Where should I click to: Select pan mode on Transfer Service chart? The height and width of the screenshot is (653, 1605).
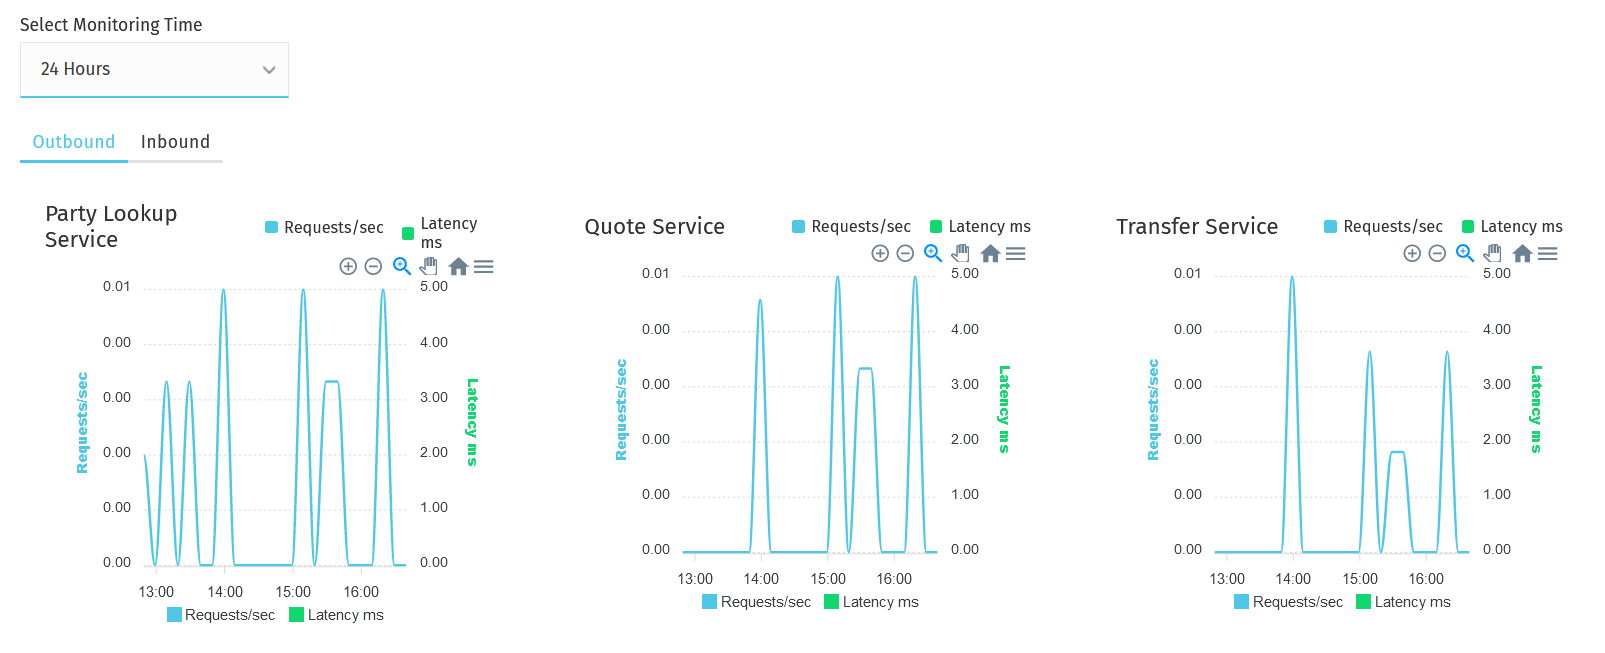[1492, 253]
